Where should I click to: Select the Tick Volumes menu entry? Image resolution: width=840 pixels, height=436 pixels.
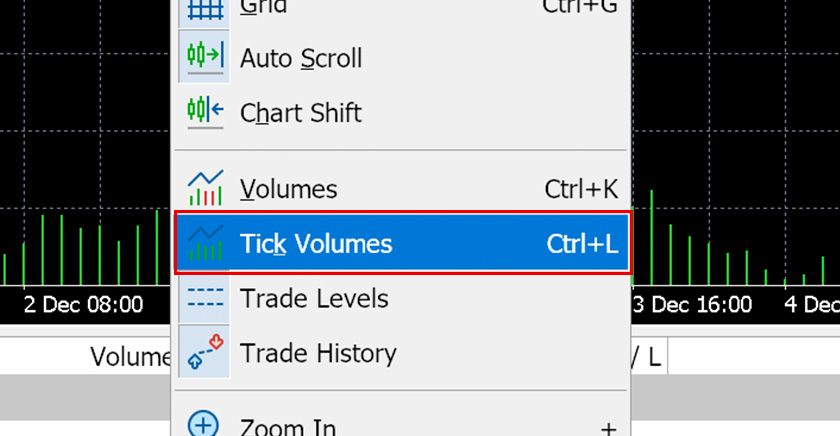(316, 244)
